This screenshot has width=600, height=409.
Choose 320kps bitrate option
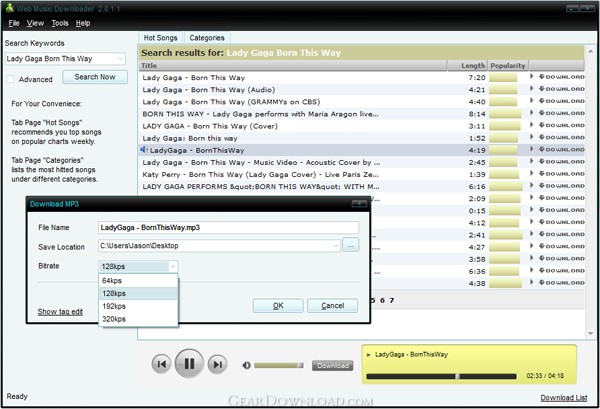[138, 319]
